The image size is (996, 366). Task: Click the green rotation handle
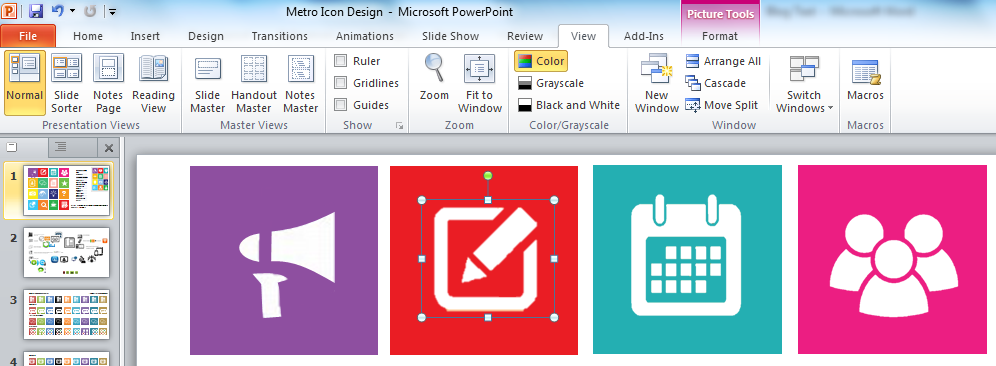click(488, 175)
